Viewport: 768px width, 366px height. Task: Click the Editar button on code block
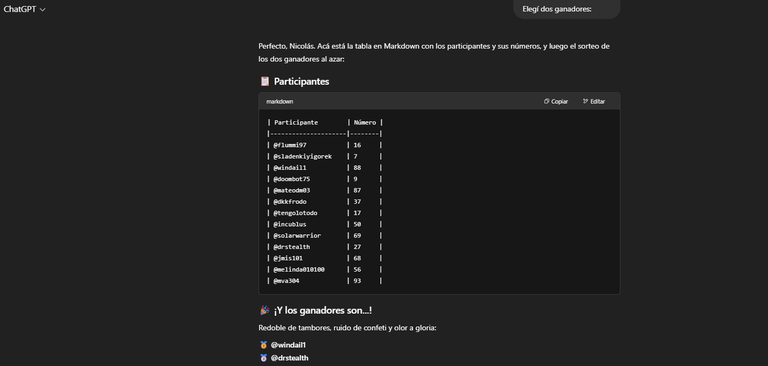594,101
